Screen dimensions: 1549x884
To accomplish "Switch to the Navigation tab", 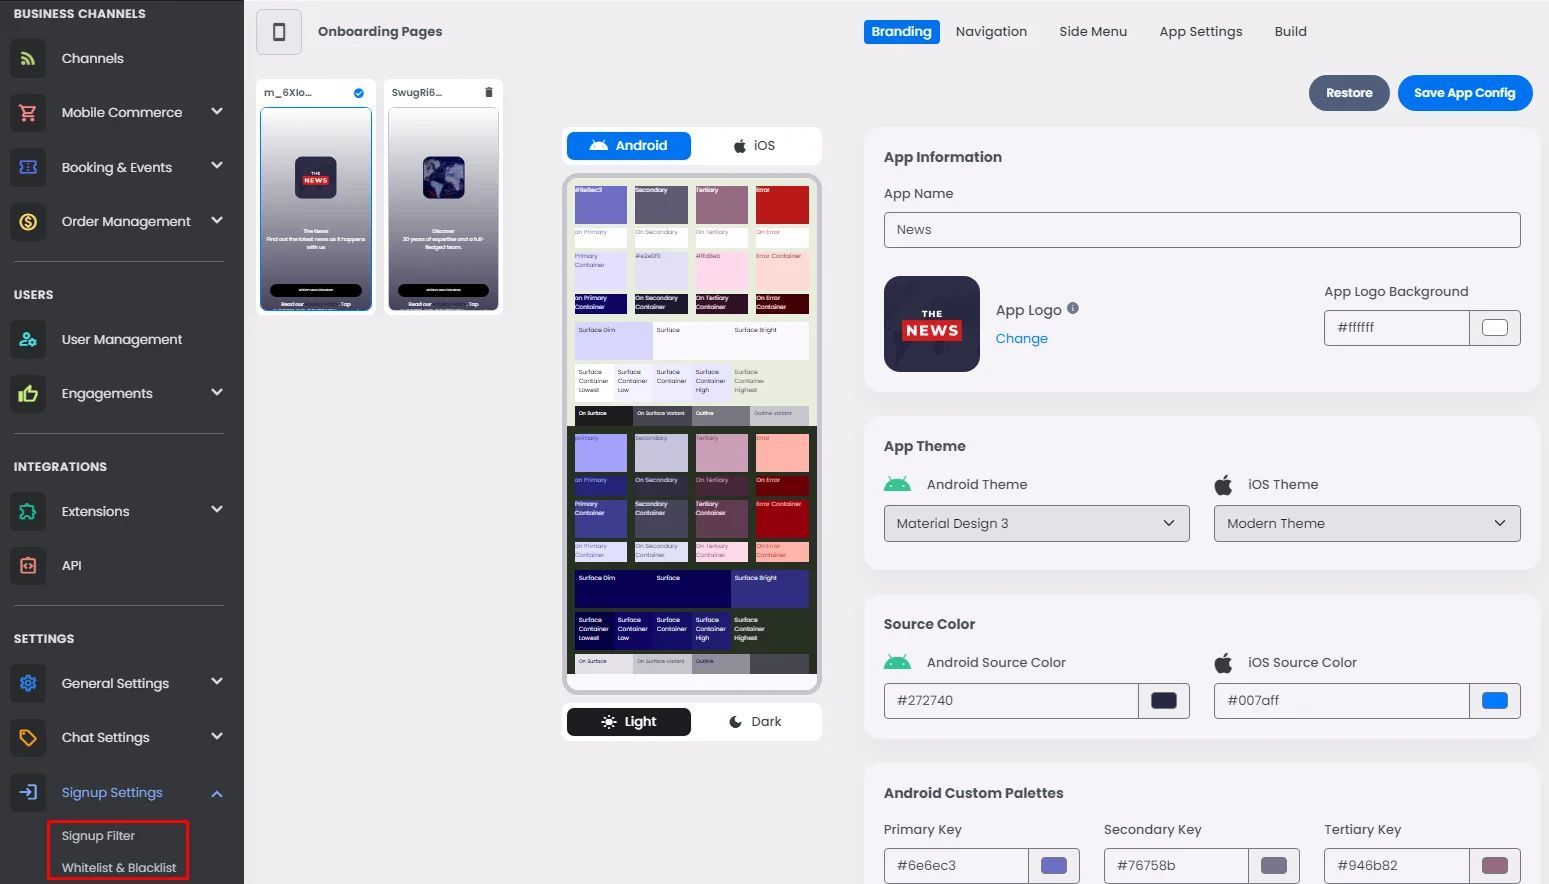I will [991, 32].
